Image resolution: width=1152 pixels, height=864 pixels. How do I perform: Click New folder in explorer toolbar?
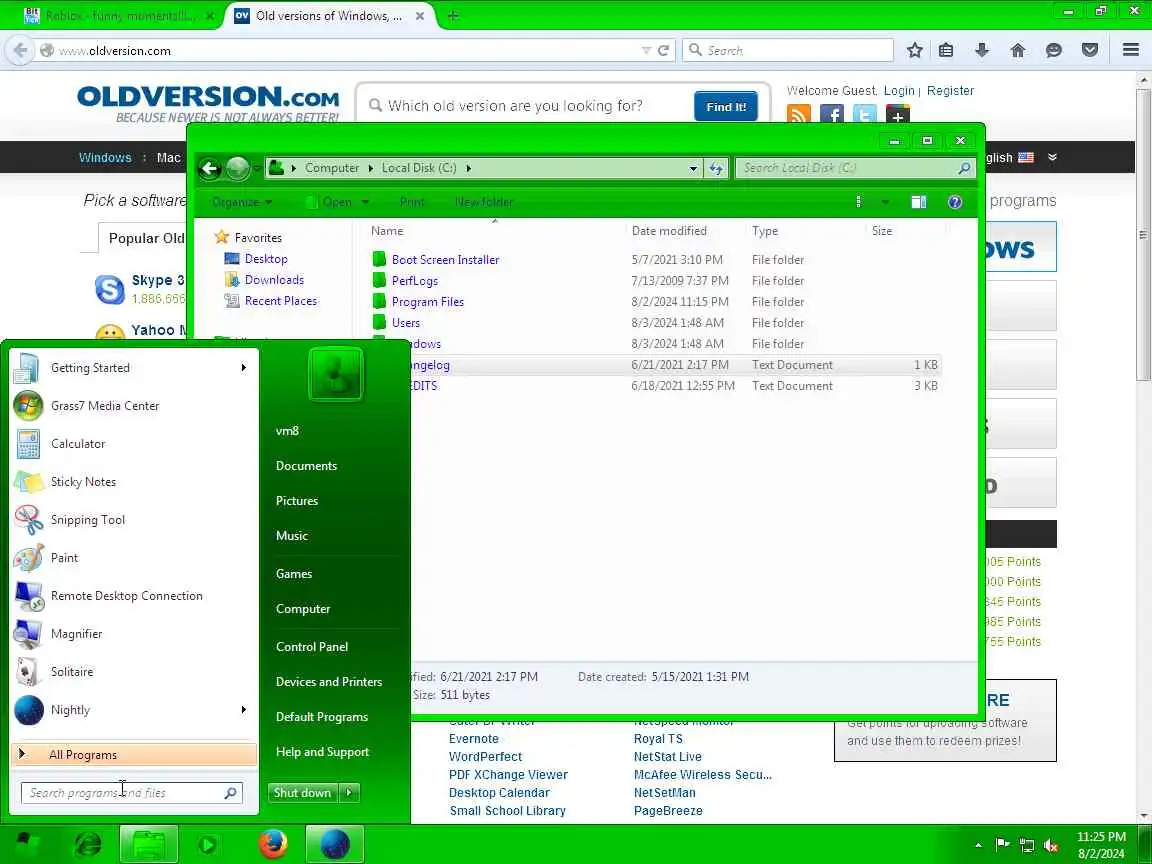click(x=483, y=202)
